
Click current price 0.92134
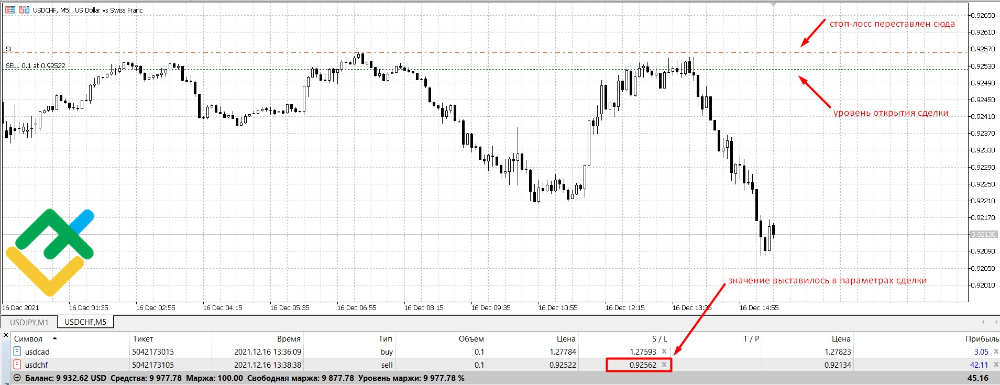pos(838,365)
